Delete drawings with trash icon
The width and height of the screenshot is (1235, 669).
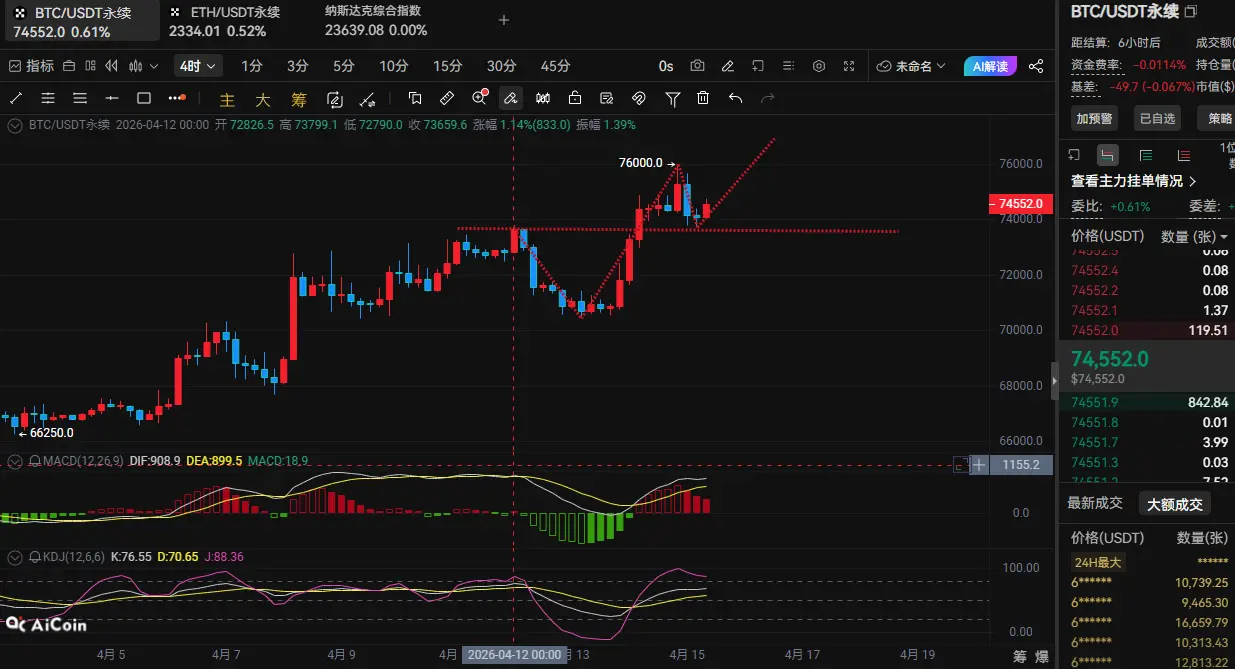pyautogui.click(x=704, y=98)
